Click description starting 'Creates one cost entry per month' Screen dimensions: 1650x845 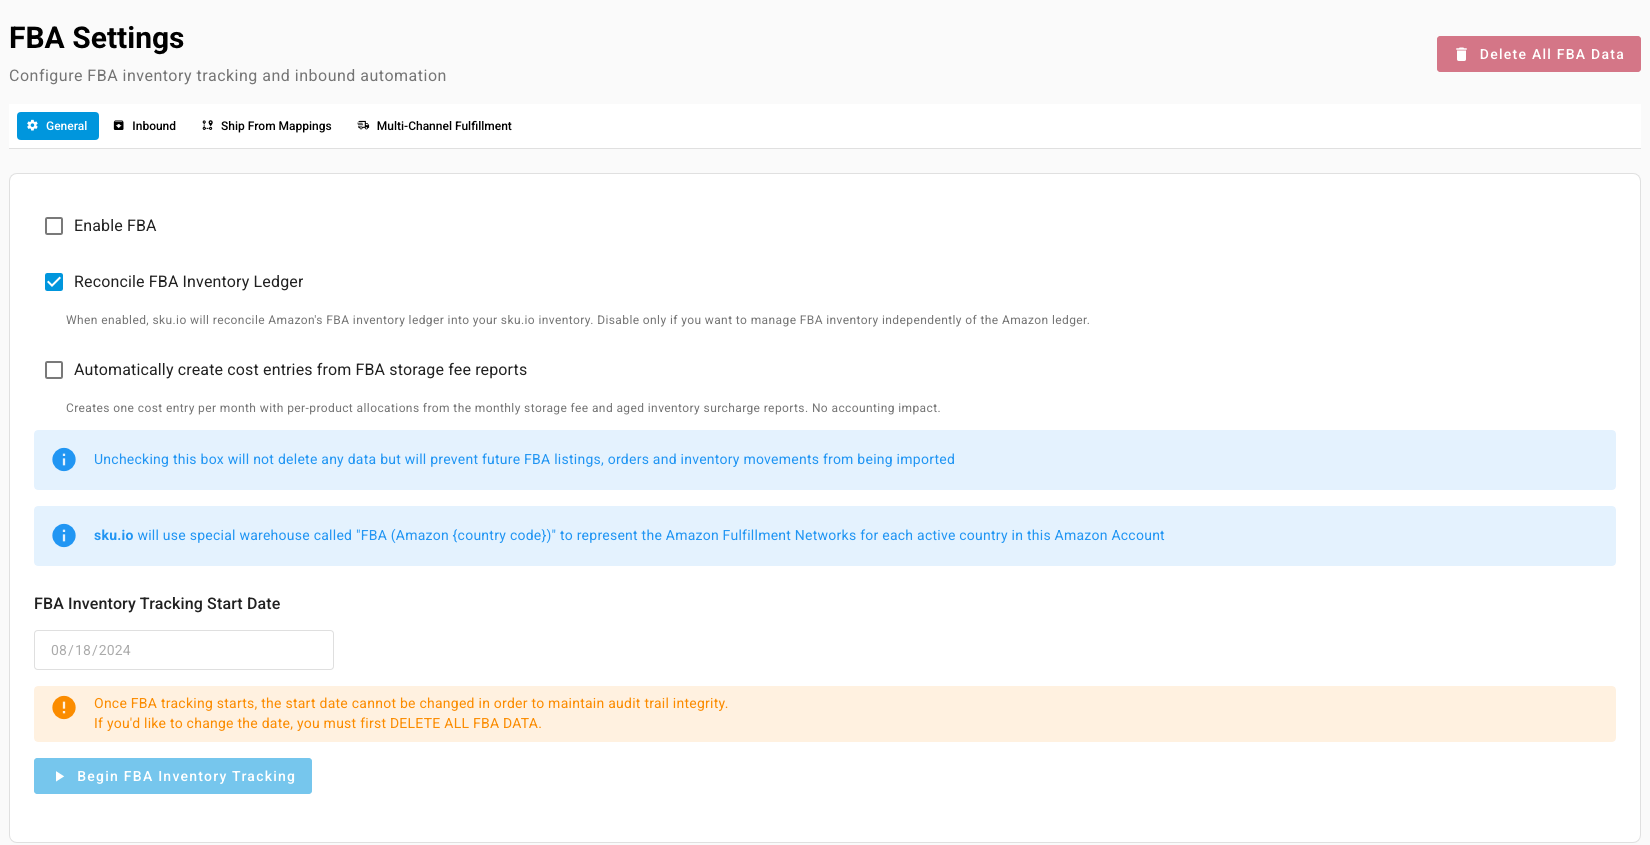(x=503, y=408)
